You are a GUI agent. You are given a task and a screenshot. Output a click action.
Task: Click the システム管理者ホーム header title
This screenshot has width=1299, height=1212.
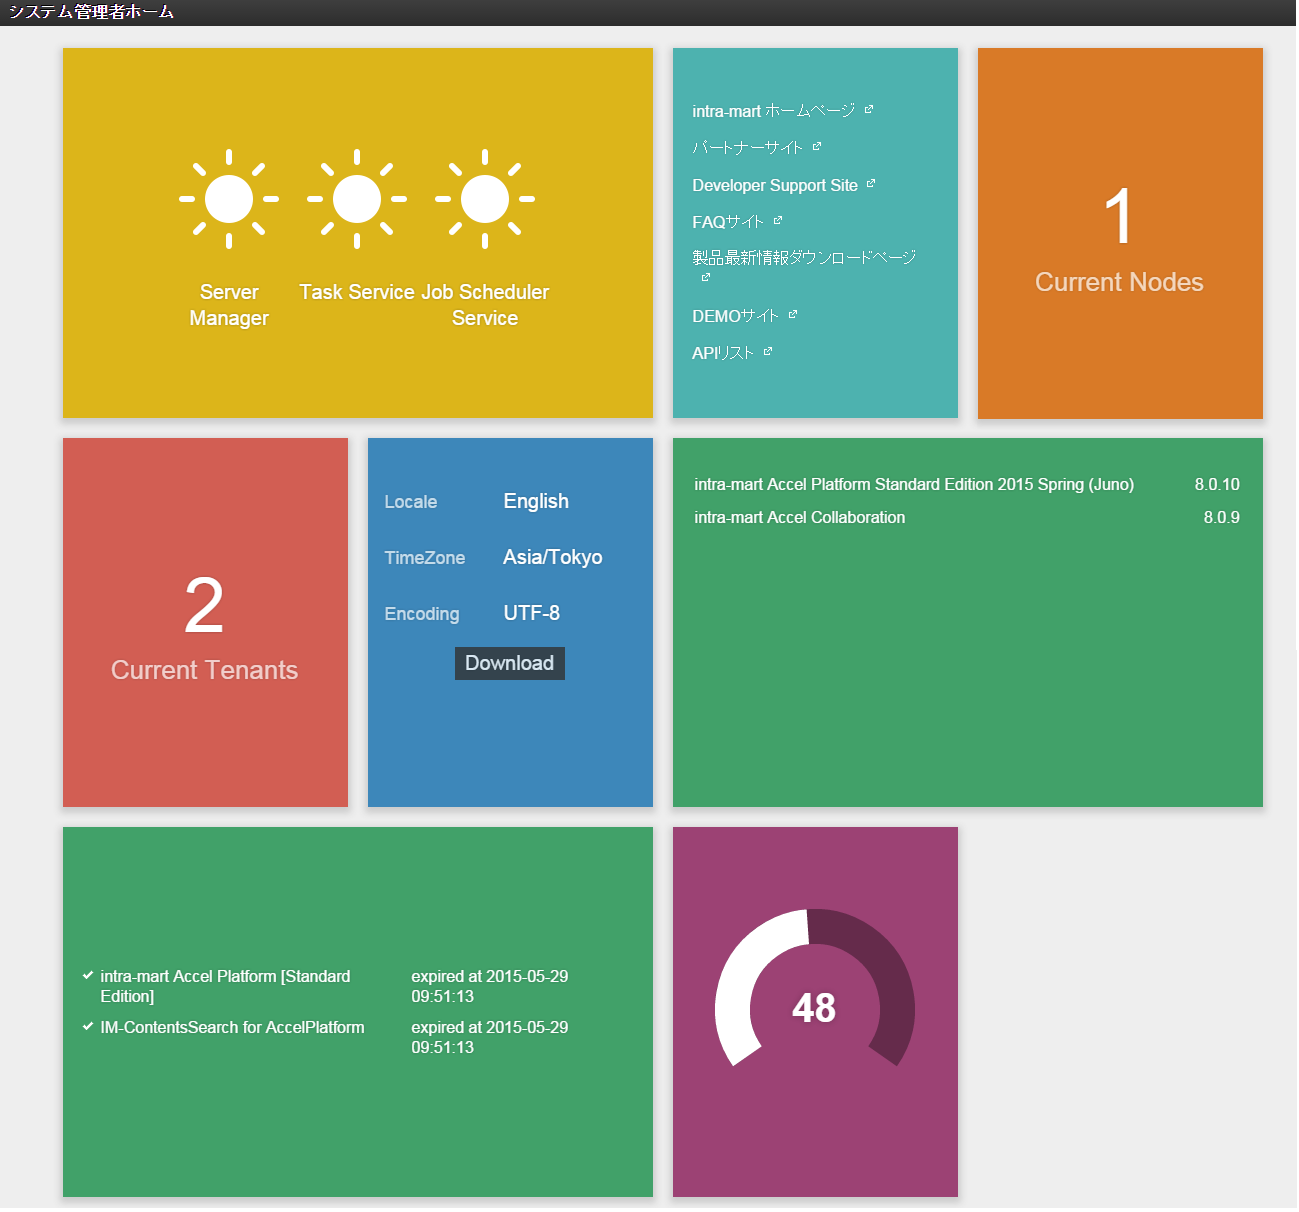pos(91,12)
